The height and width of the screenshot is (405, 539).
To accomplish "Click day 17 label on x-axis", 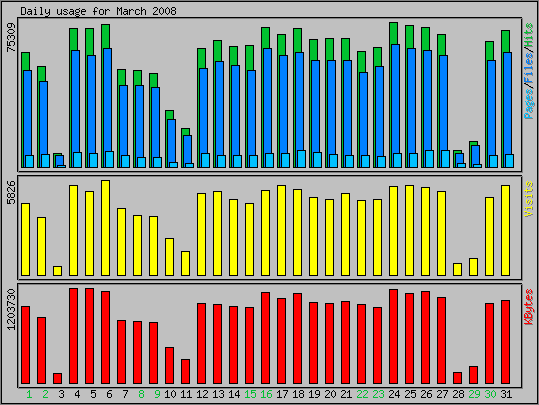I will (282, 394).
